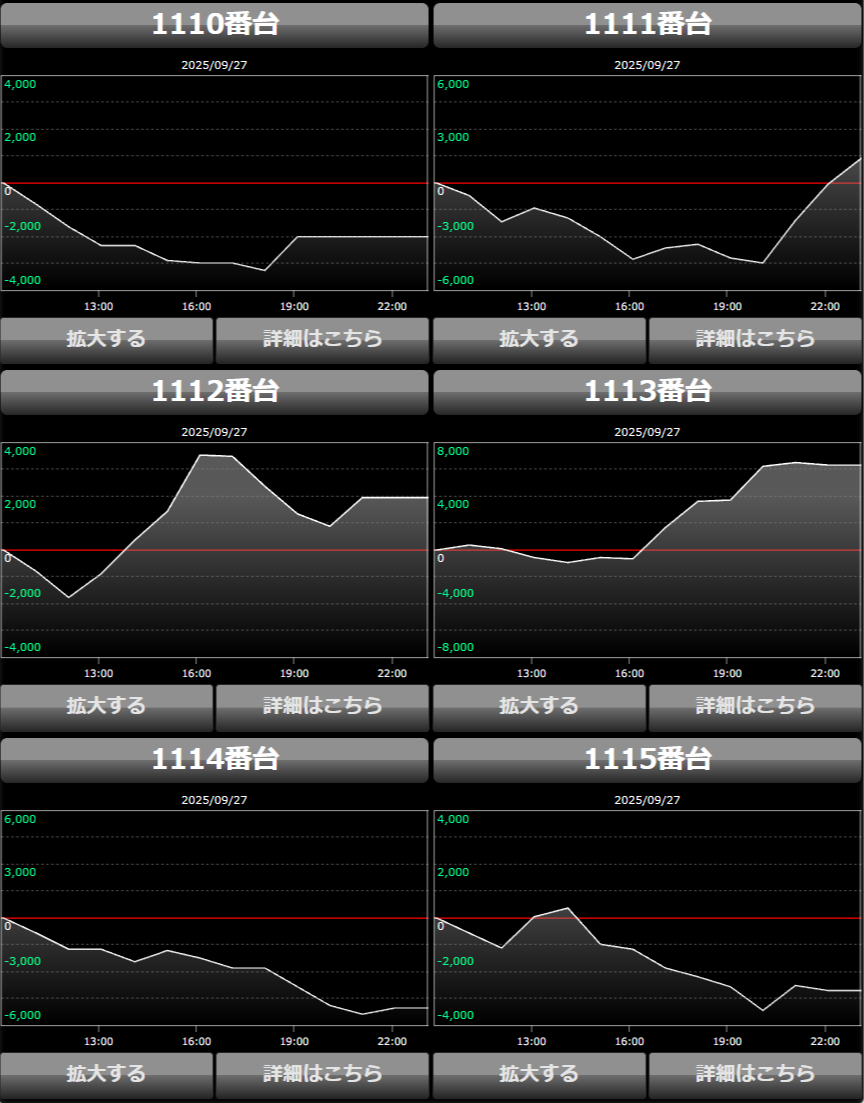This screenshot has width=864, height=1103.
Task: Click the 22:00 time label under chart 1115
Action: pyautogui.click(x=825, y=1042)
